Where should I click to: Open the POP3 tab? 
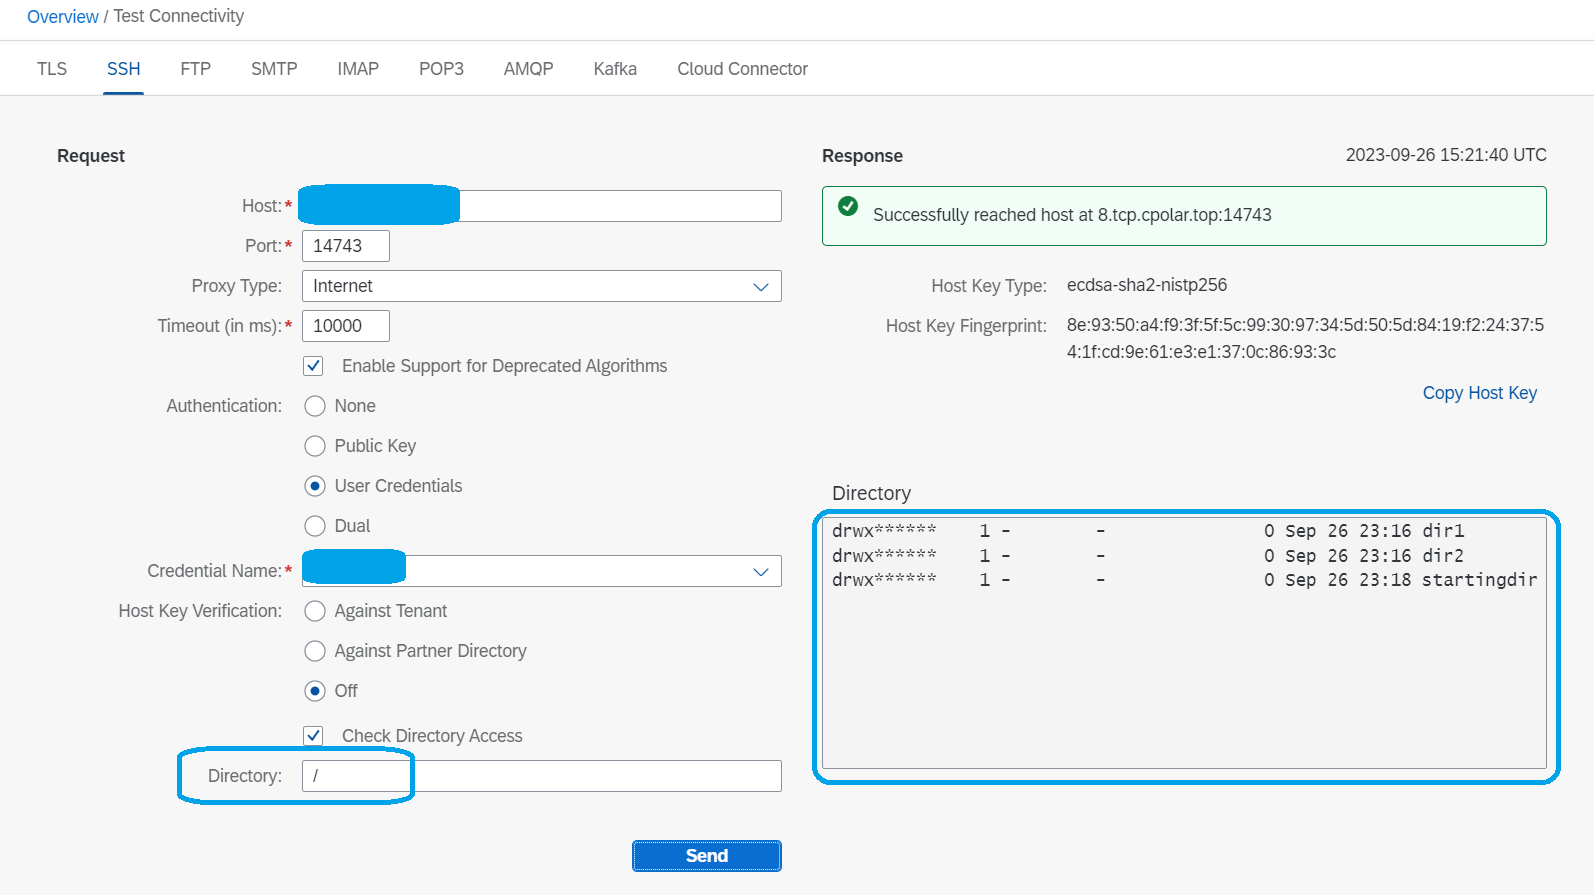(x=441, y=69)
